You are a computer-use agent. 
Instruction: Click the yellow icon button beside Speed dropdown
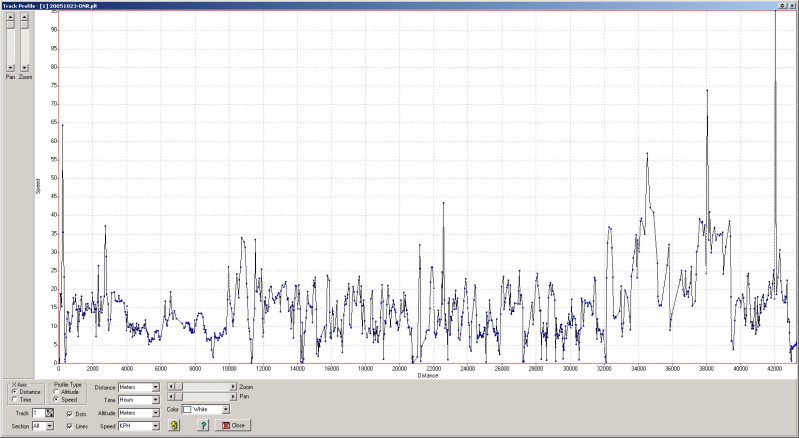174,425
